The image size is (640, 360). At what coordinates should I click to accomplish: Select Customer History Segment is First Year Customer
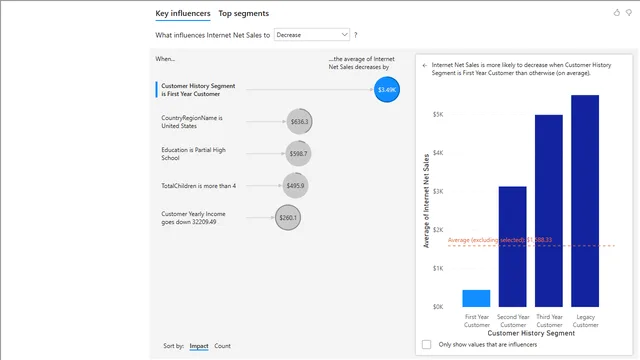(198, 90)
